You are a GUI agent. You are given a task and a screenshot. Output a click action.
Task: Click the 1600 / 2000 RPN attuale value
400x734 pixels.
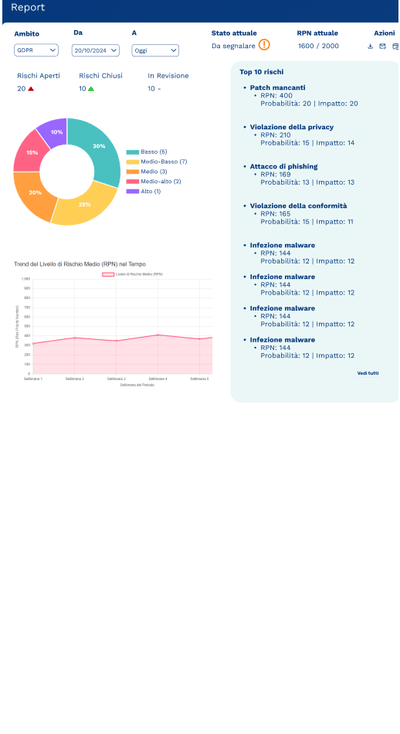click(x=319, y=46)
